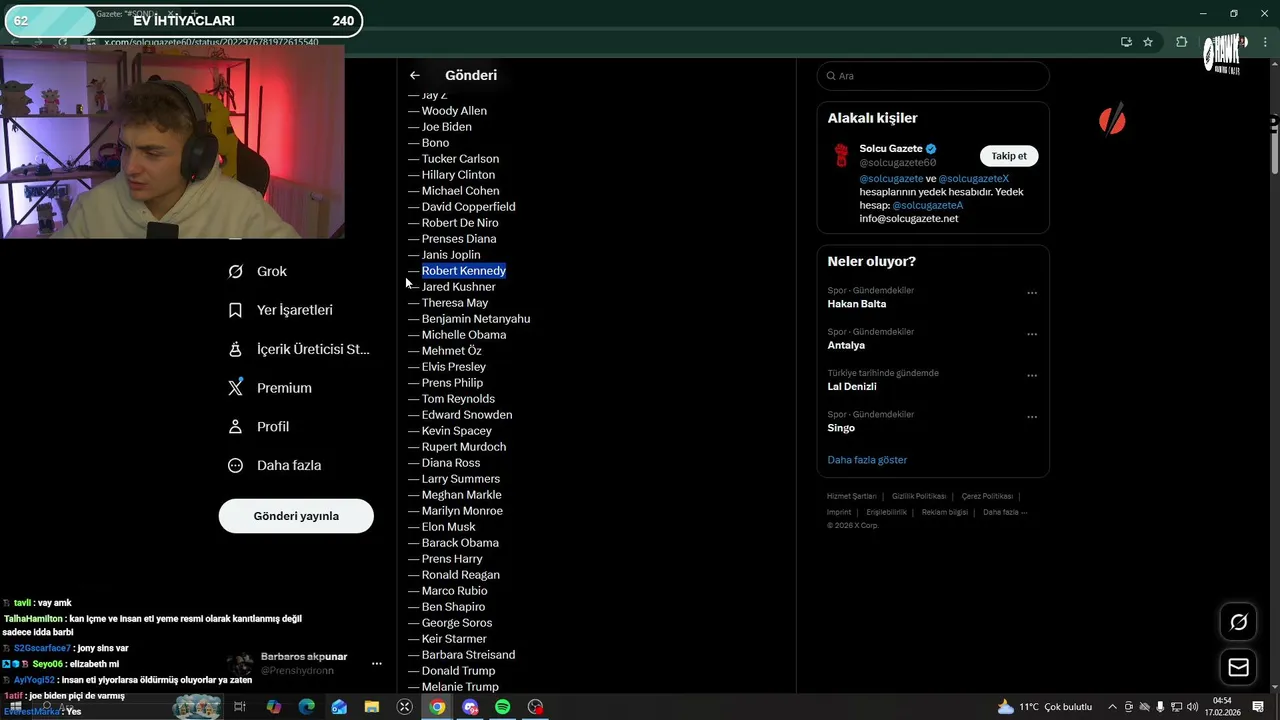Open the @solcugazeteA backup account link

click(928, 205)
